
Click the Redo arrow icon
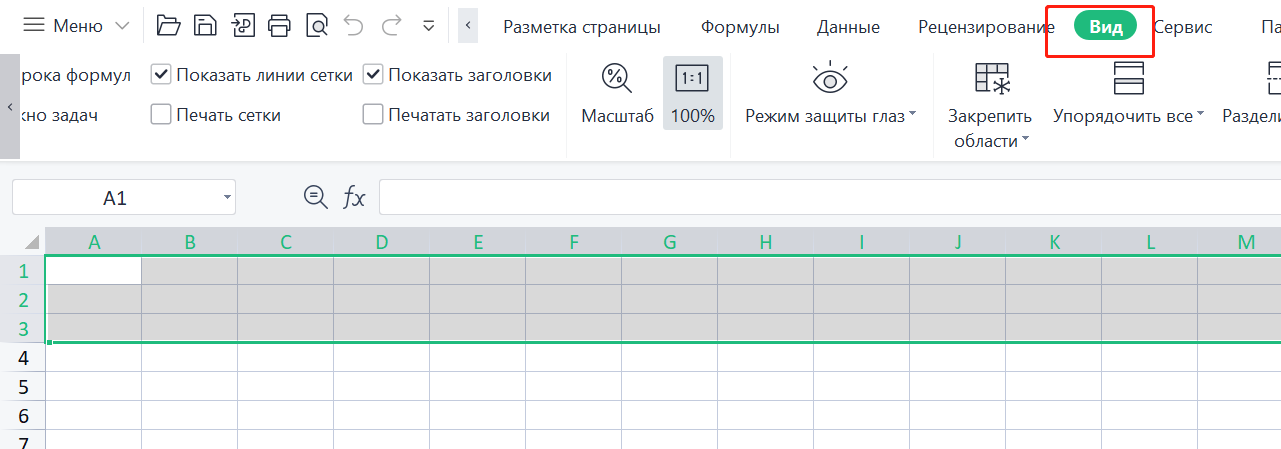point(392,26)
